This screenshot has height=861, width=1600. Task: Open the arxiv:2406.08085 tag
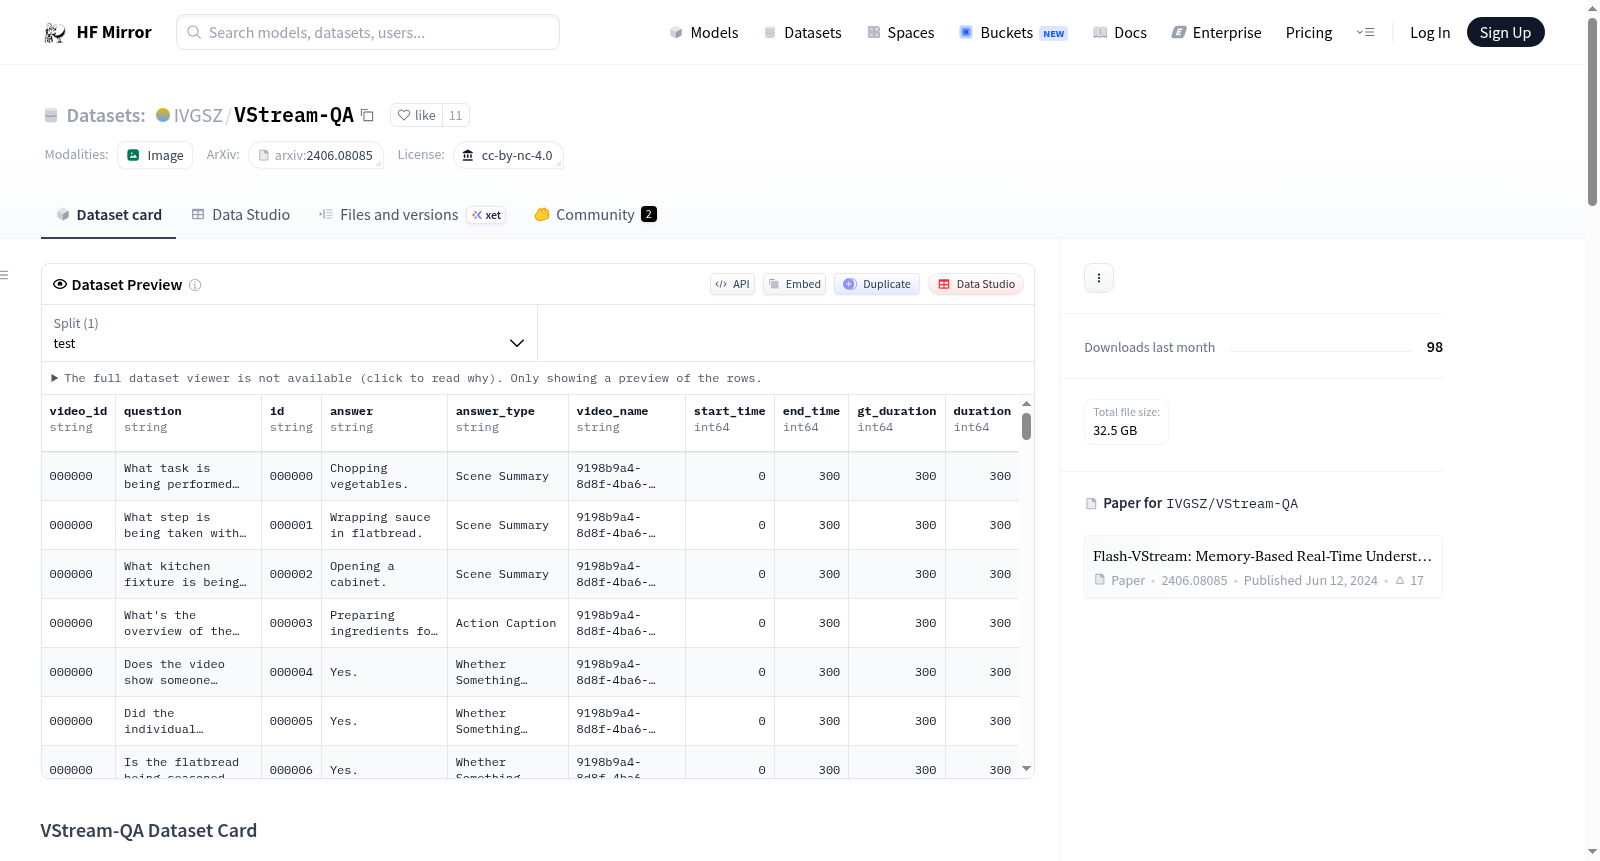(315, 156)
